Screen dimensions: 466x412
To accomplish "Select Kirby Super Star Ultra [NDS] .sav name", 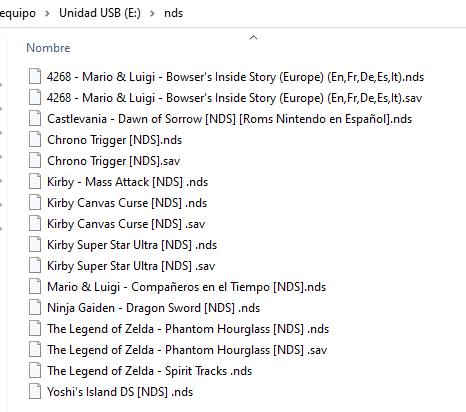I will tap(131, 266).
